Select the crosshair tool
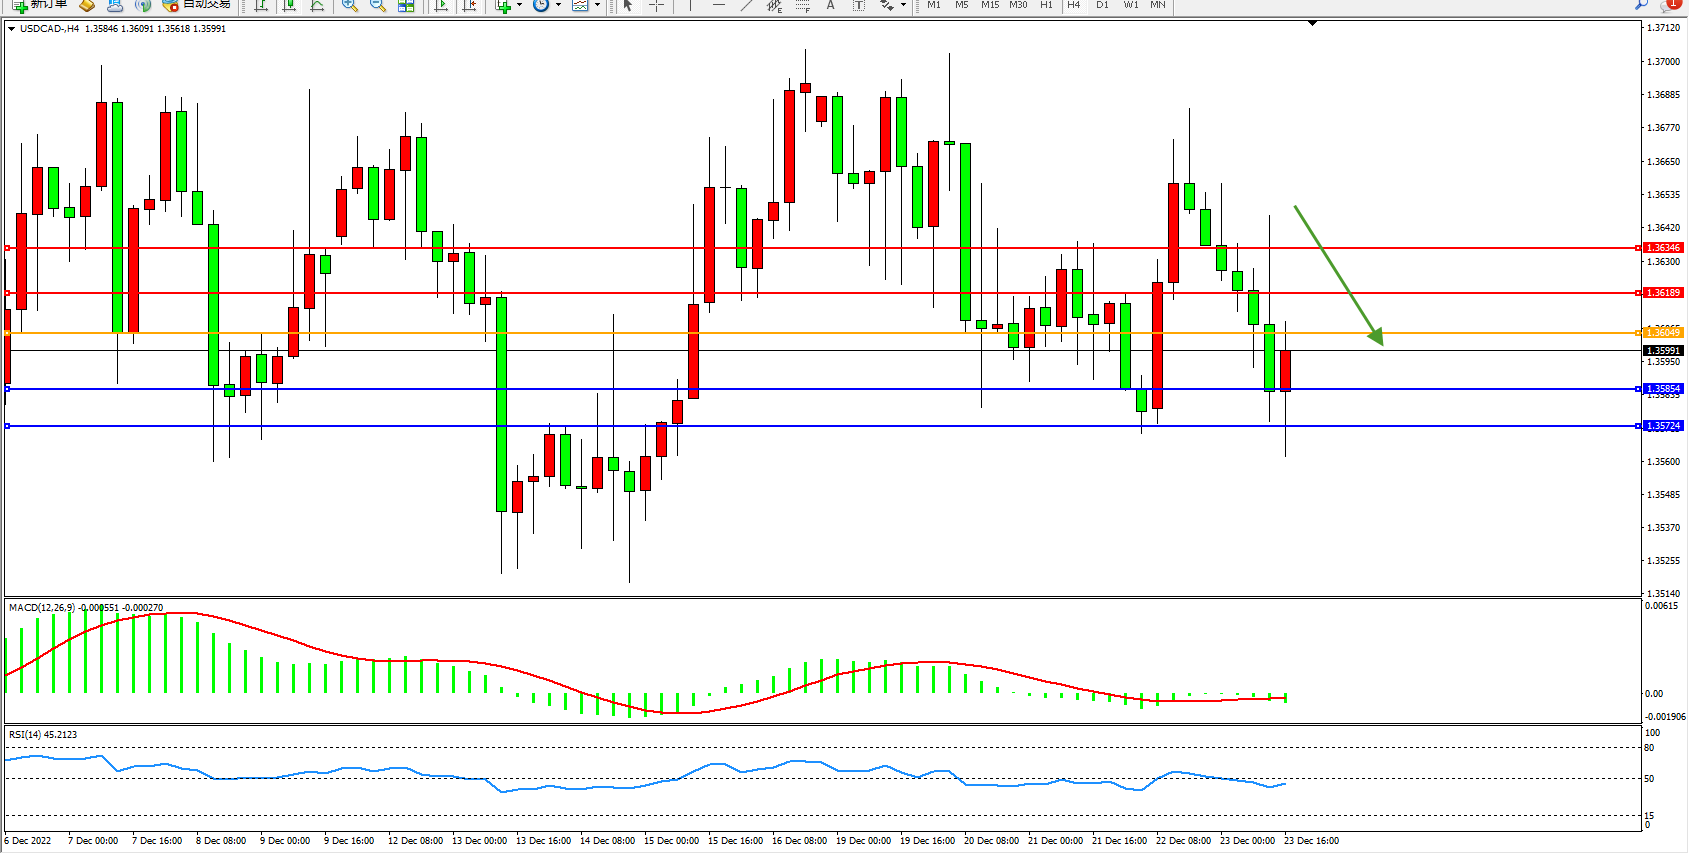Viewport: 1689px width, 854px height. coord(656,5)
